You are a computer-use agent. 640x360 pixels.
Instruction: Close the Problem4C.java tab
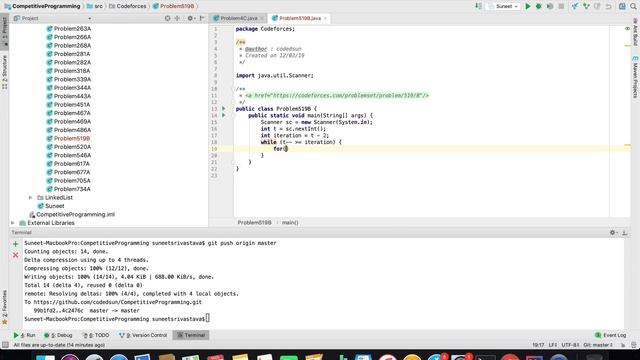[x=262, y=18]
